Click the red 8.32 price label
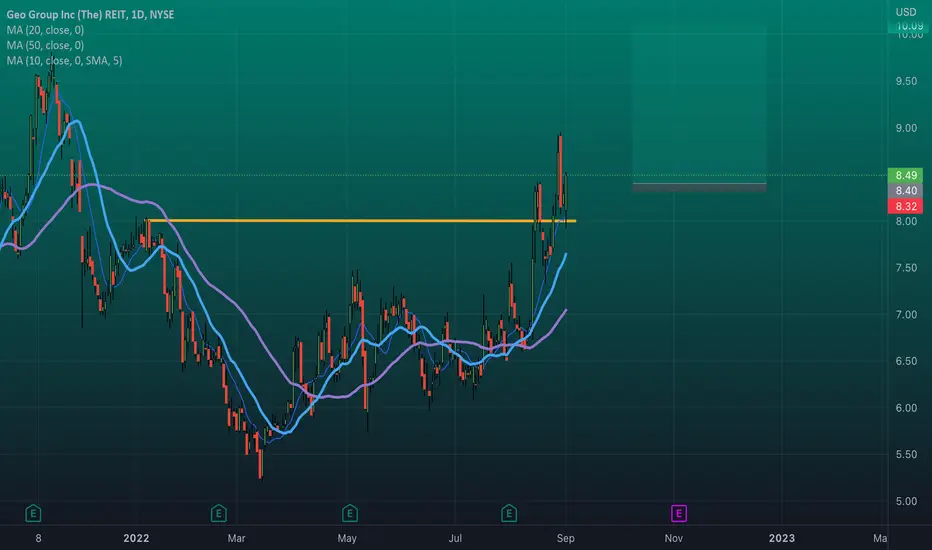The width and height of the screenshot is (932, 550). click(905, 206)
